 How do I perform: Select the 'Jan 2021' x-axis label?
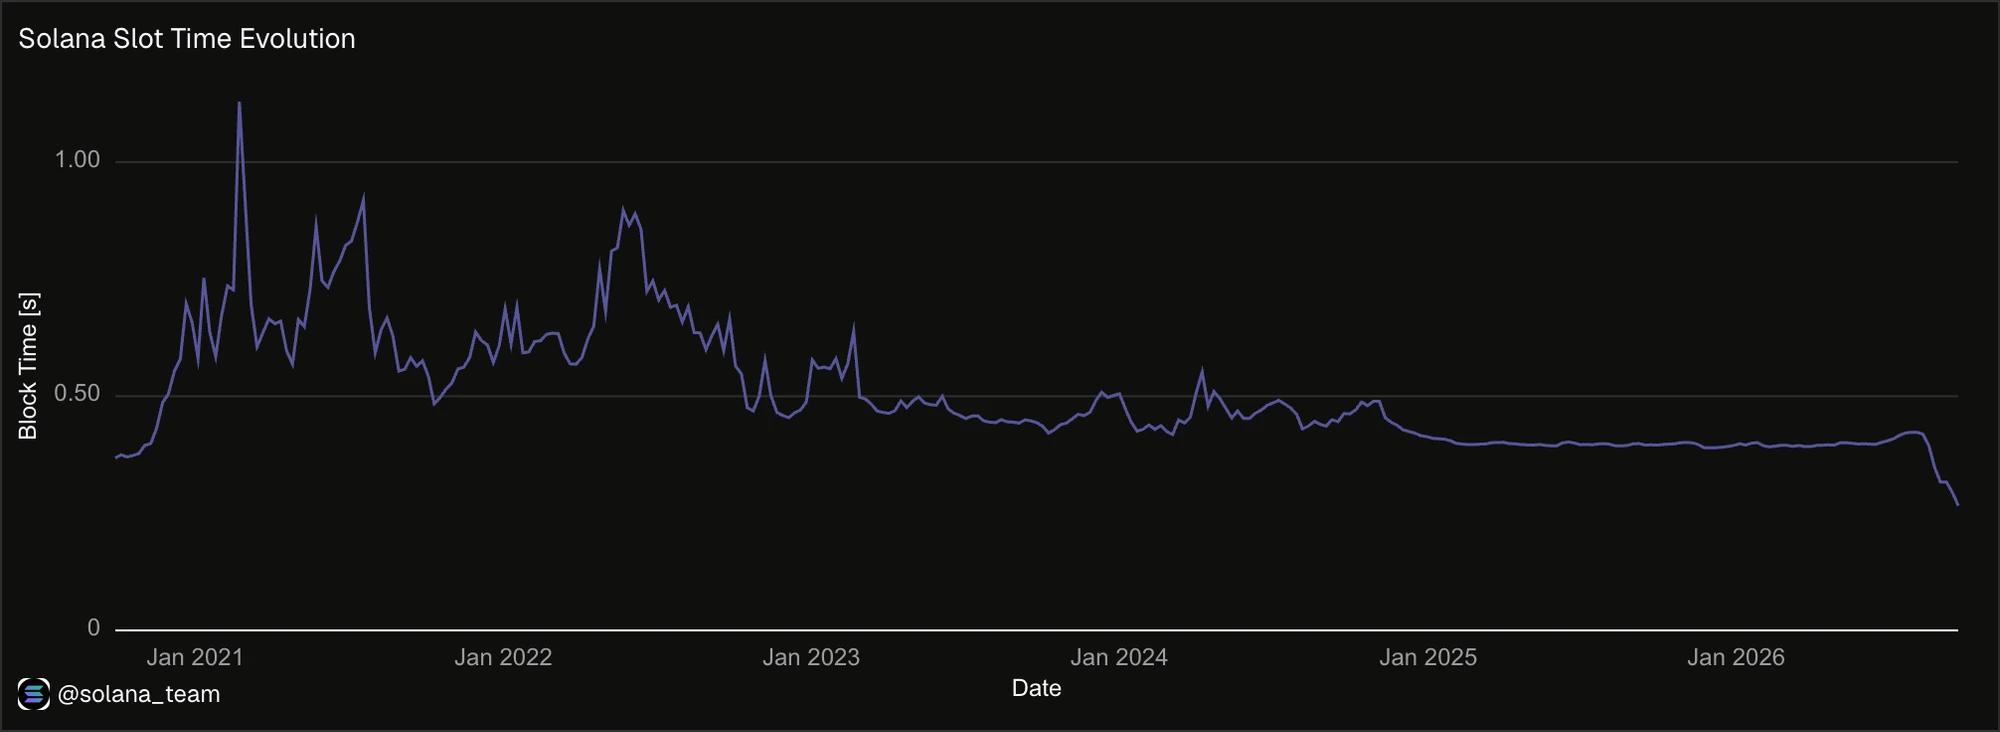click(195, 657)
